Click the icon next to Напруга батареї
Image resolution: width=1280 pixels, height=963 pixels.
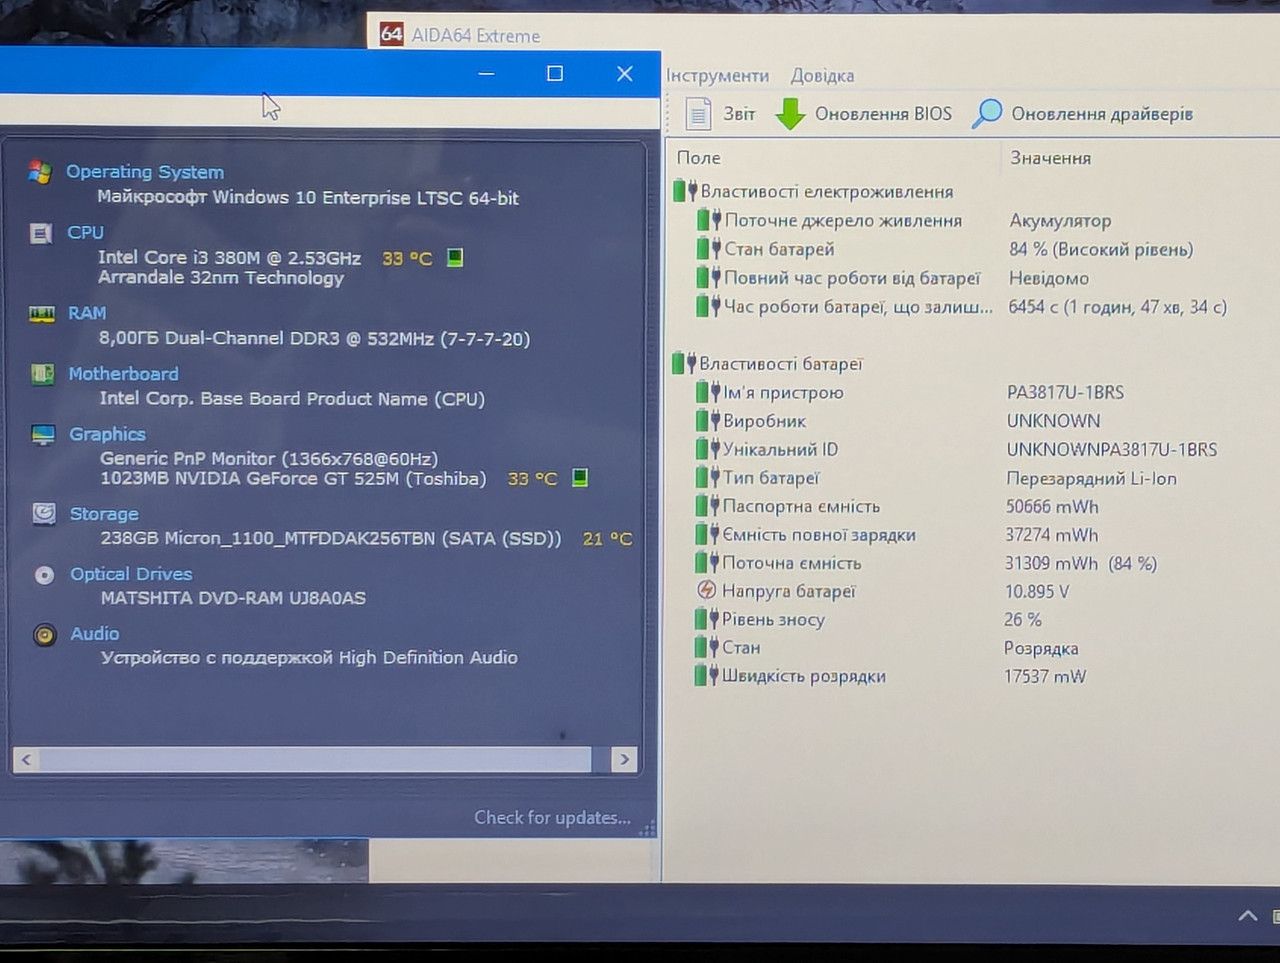click(x=706, y=591)
